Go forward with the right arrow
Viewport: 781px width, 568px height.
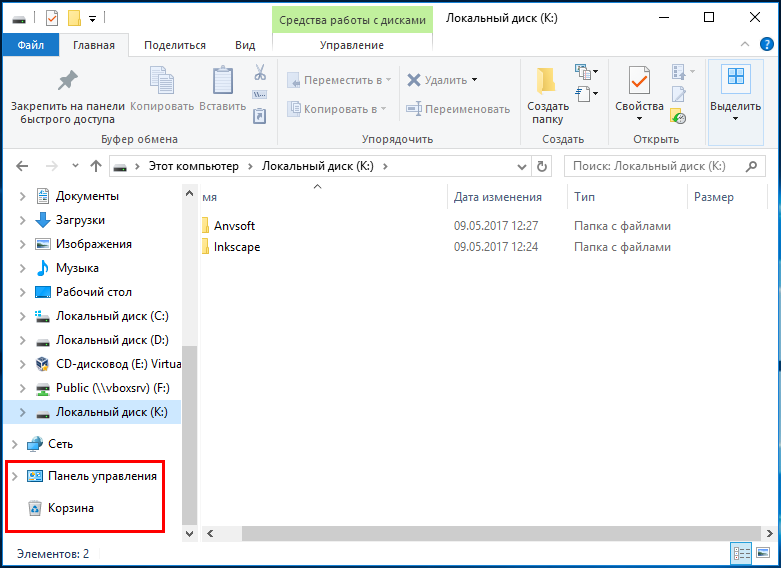(52, 166)
